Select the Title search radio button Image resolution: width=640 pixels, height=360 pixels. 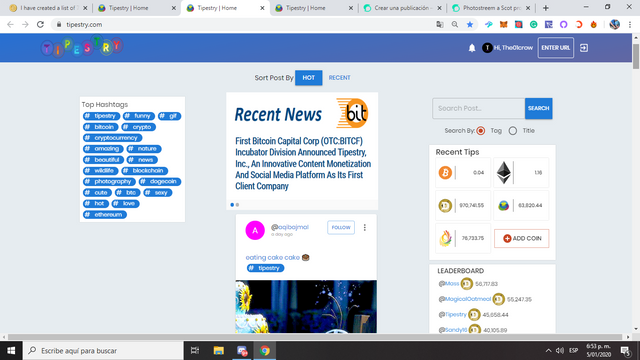513,131
